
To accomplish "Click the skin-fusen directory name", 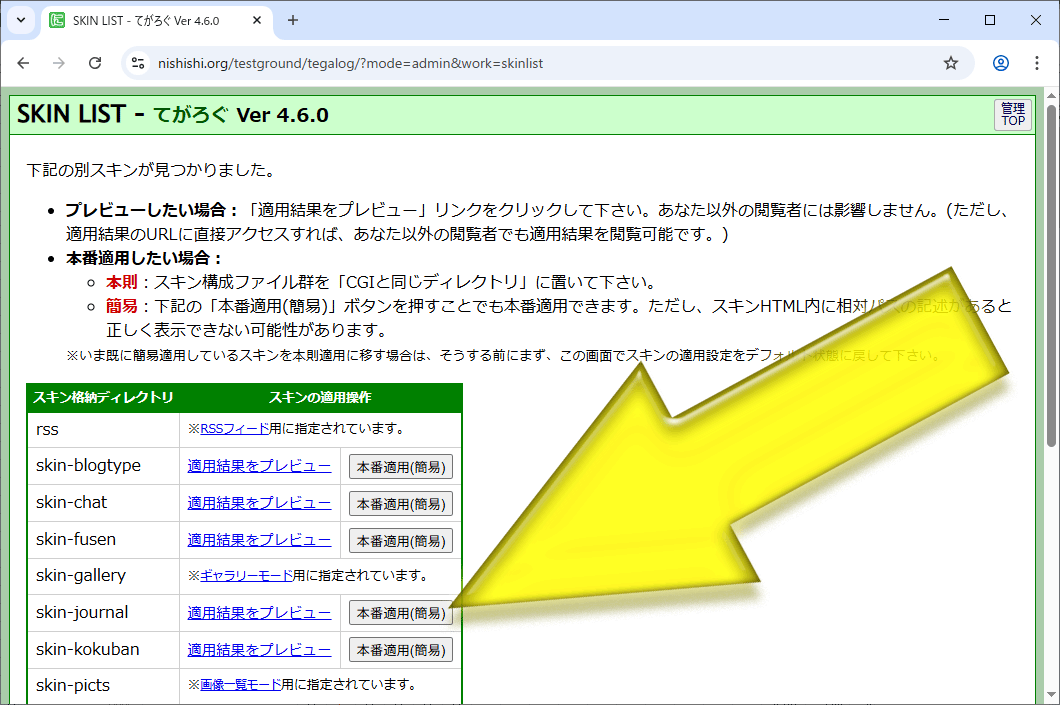I will [x=76, y=539].
